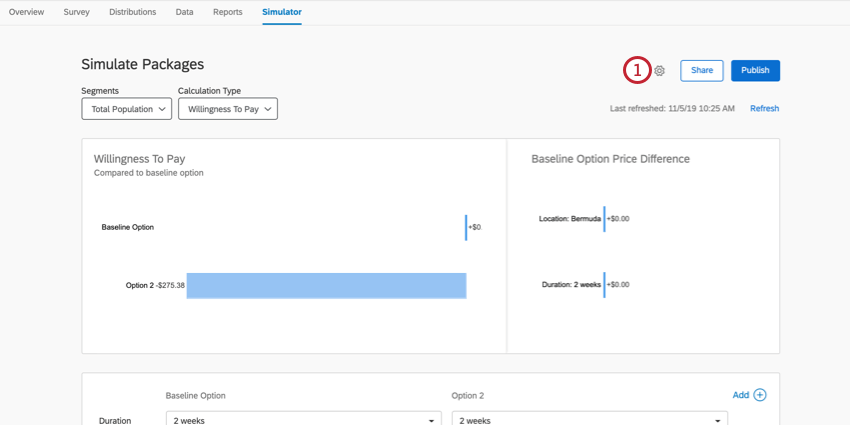Click the blue Publish button
This screenshot has width=850, height=425.
point(755,70)
